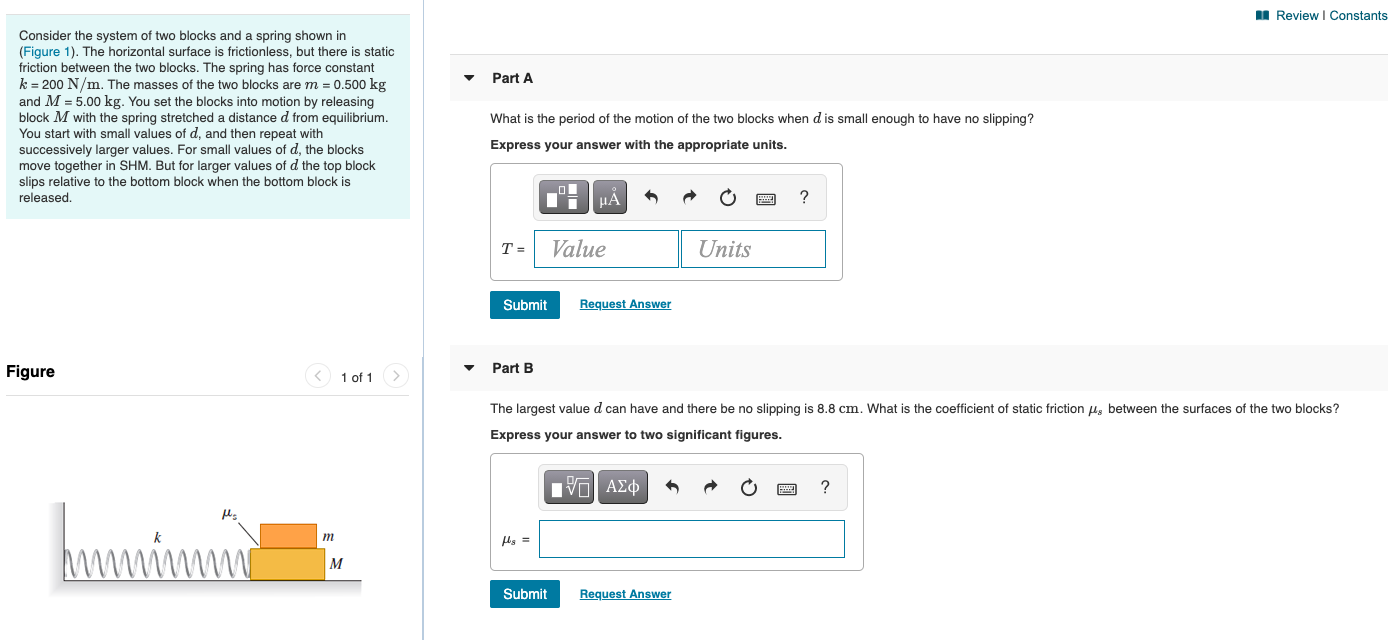Select the value-with-units template icon in Part A
Screen dimensions: 1388x640
[x=562, y=197]
